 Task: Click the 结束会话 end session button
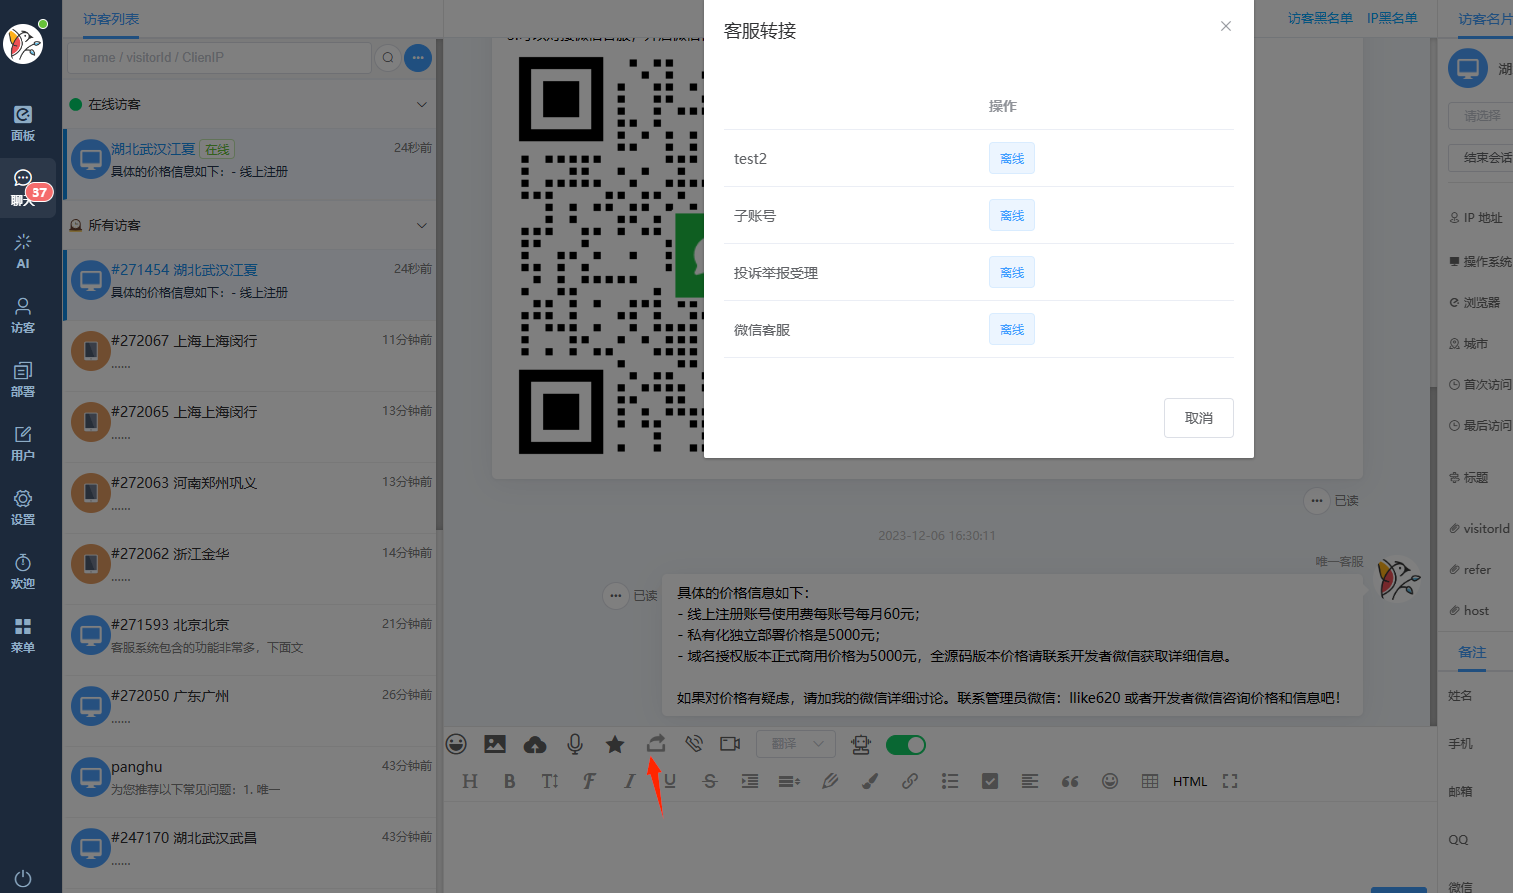point(1482,157)
